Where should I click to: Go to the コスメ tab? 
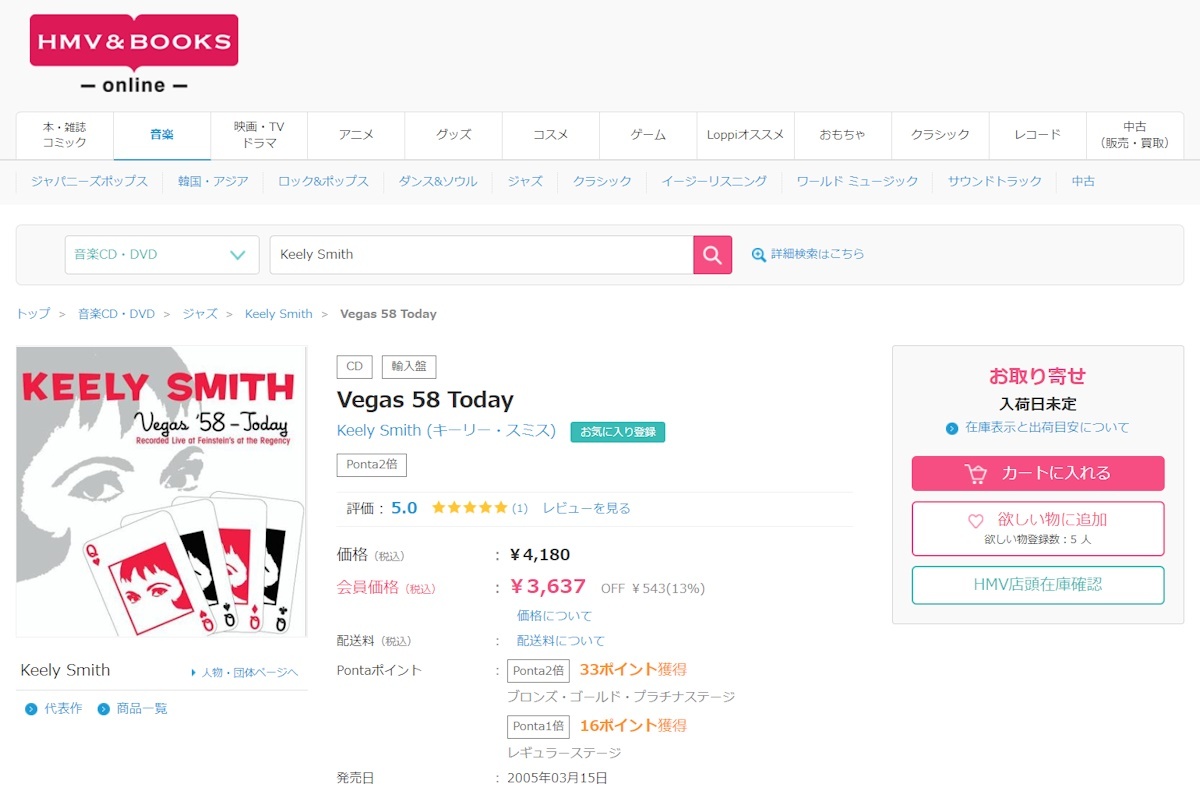pyautogui.click(x=550, y=135)
